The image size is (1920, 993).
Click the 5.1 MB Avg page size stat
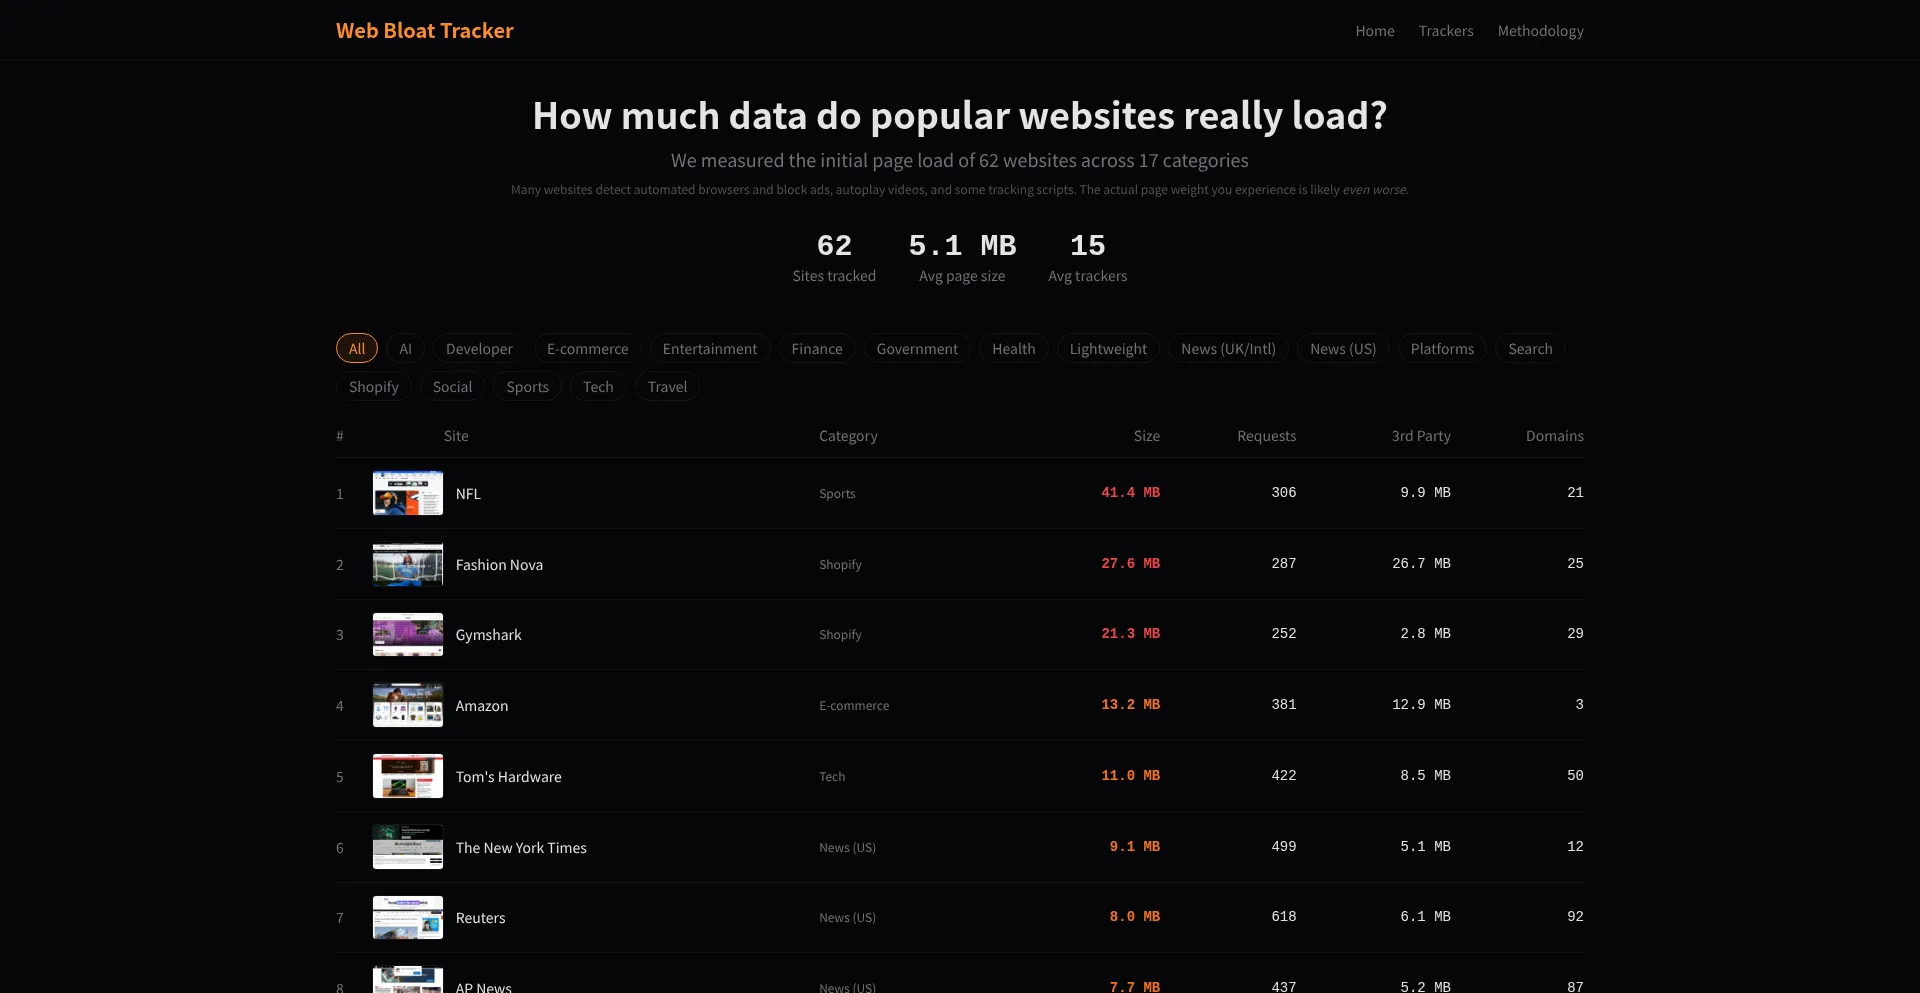pos(962,257)
